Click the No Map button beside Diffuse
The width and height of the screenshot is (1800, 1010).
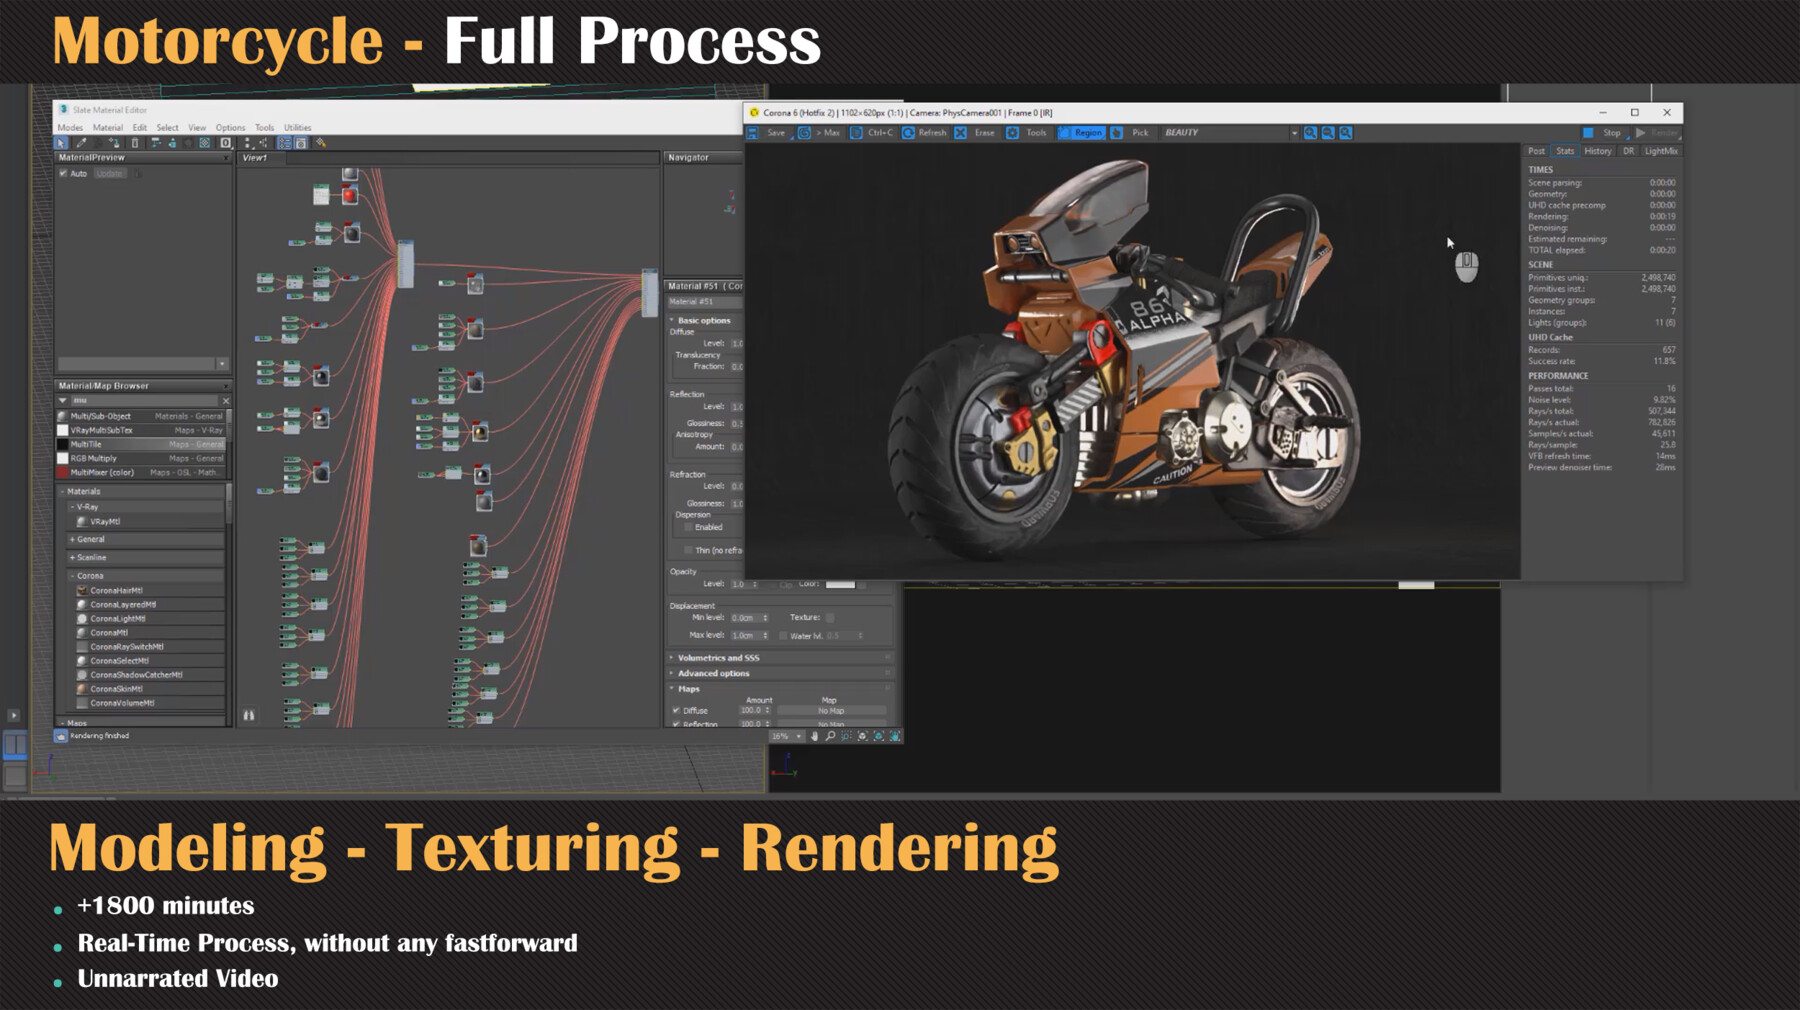pos(830,710)
